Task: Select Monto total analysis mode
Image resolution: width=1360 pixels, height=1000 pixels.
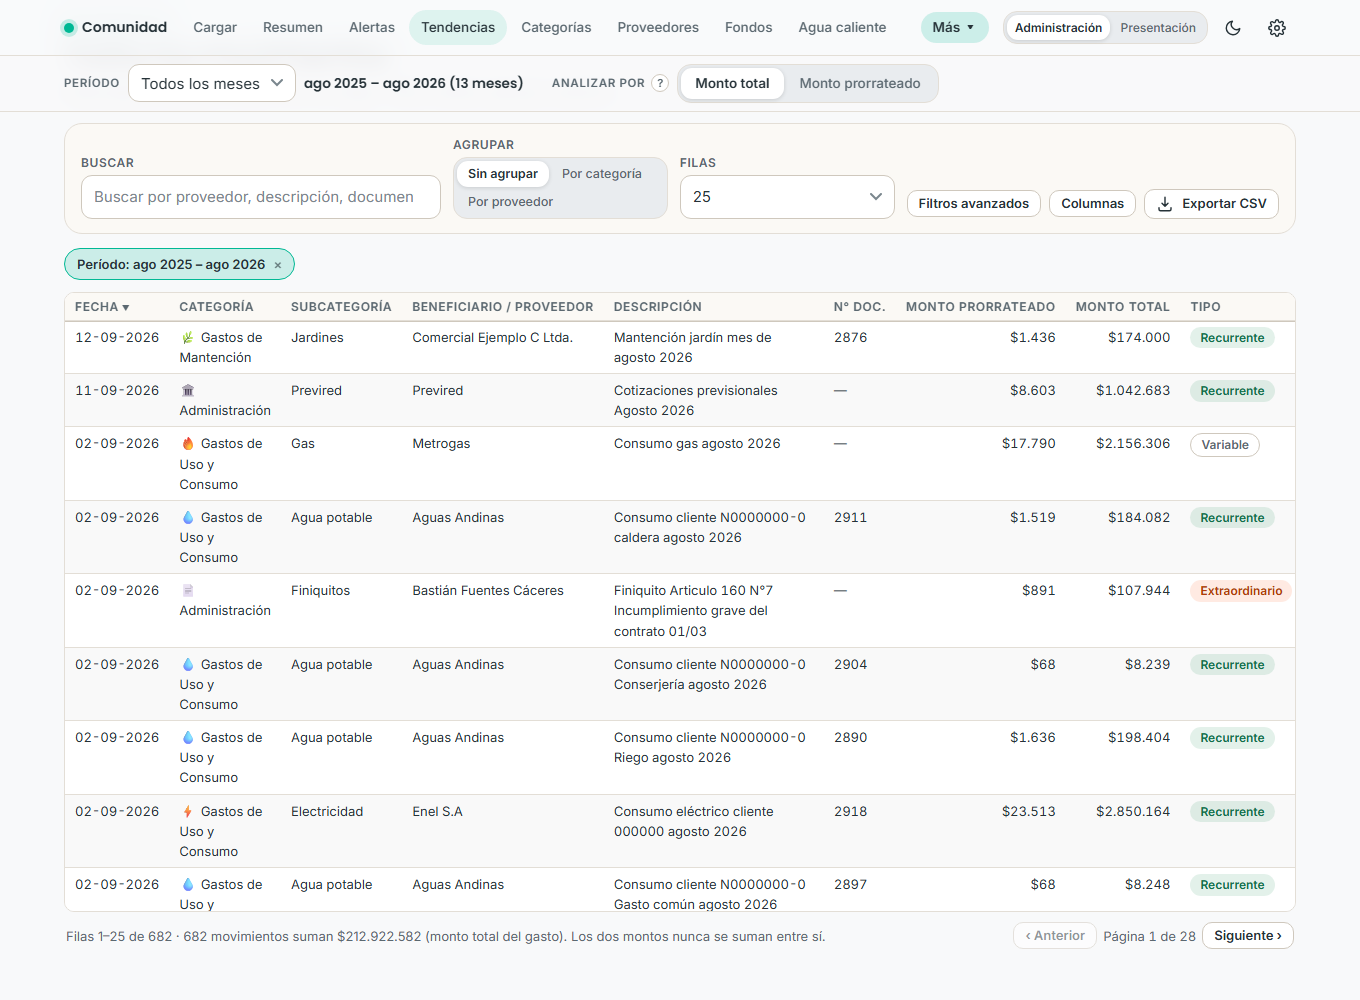Action: point(732,84)
